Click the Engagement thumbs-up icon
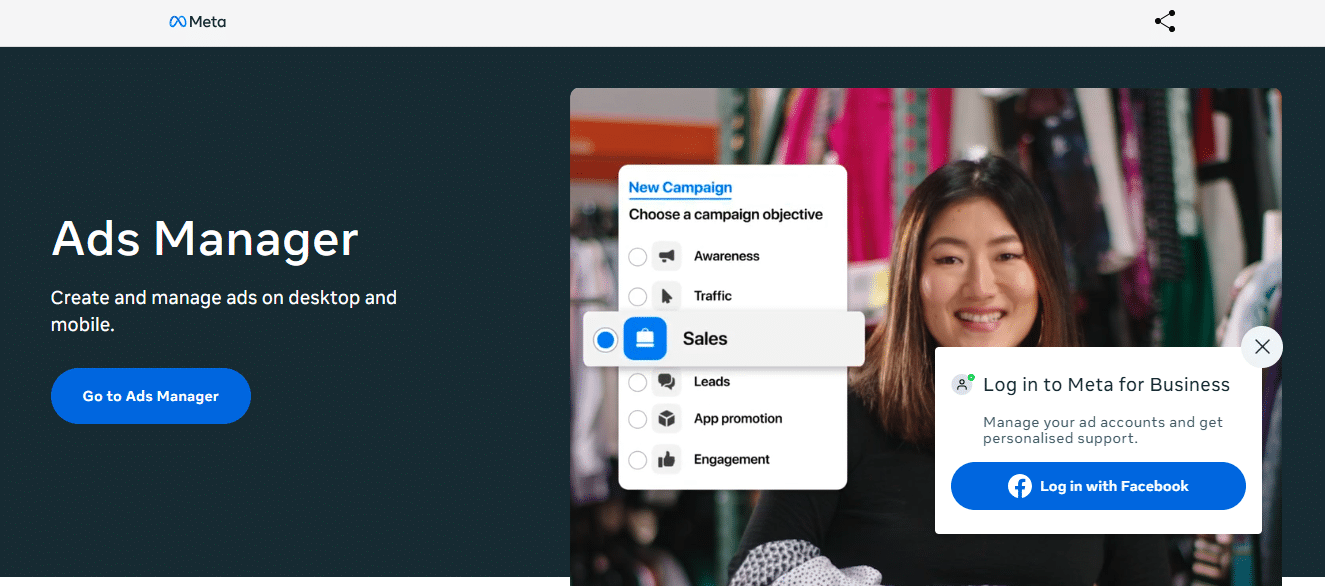The width and height of the screenshot is (1325, 586). click(666, 460)
